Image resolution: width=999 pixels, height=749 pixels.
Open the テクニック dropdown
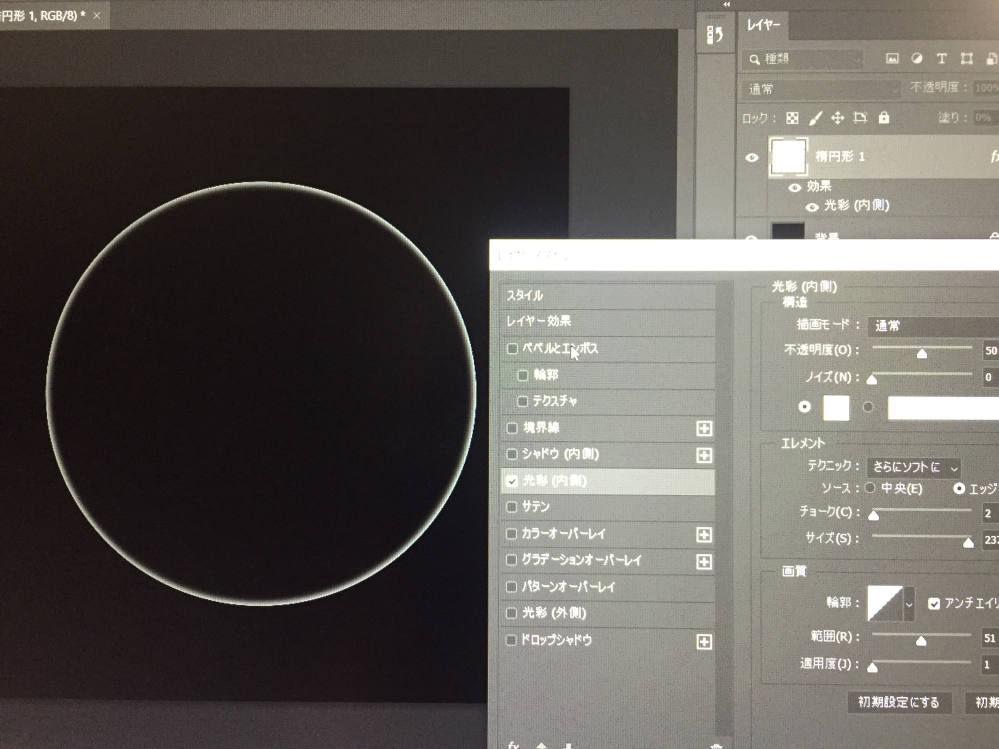pyautogui.click(x=914, y=467)
